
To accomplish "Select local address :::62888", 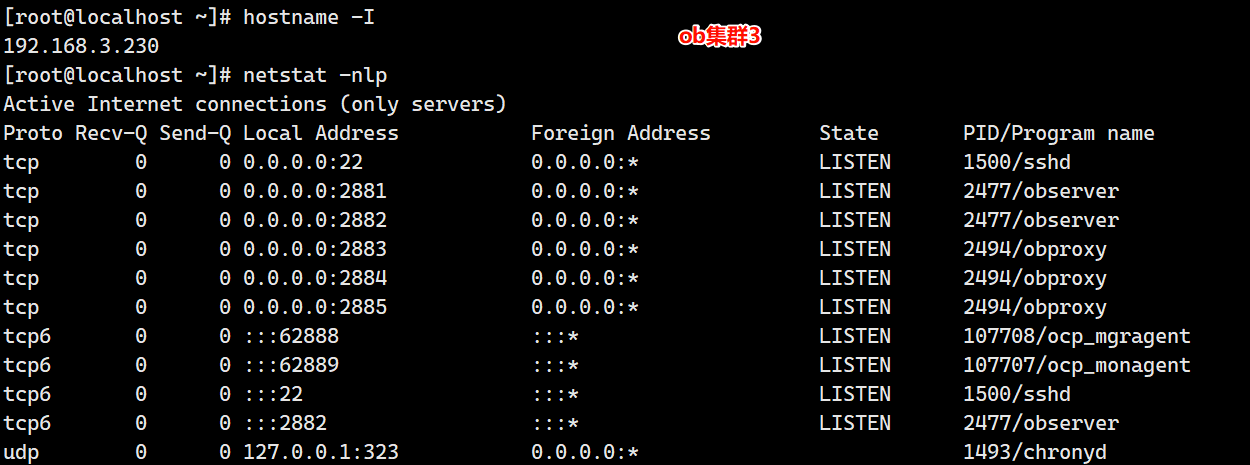I will click(291, 336).
